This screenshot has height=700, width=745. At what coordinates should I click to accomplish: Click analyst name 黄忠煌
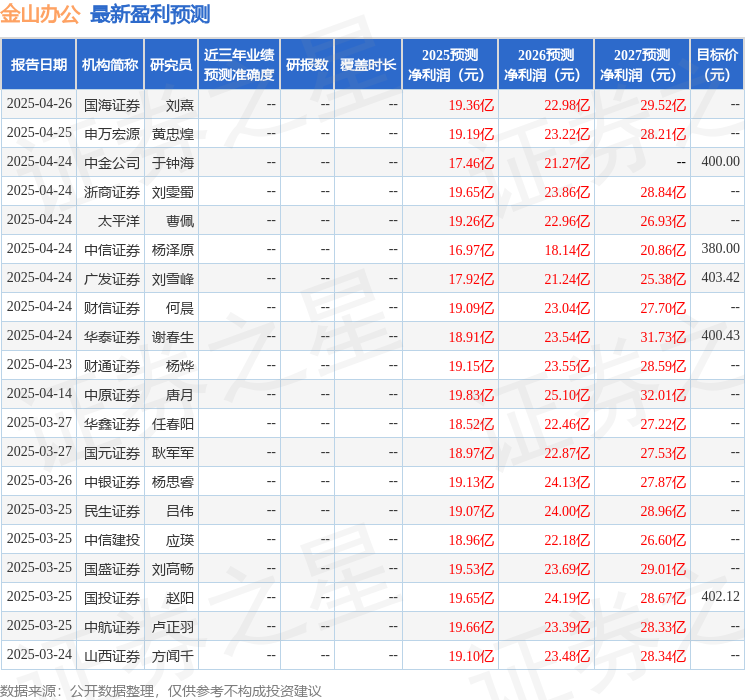point(172,134)
